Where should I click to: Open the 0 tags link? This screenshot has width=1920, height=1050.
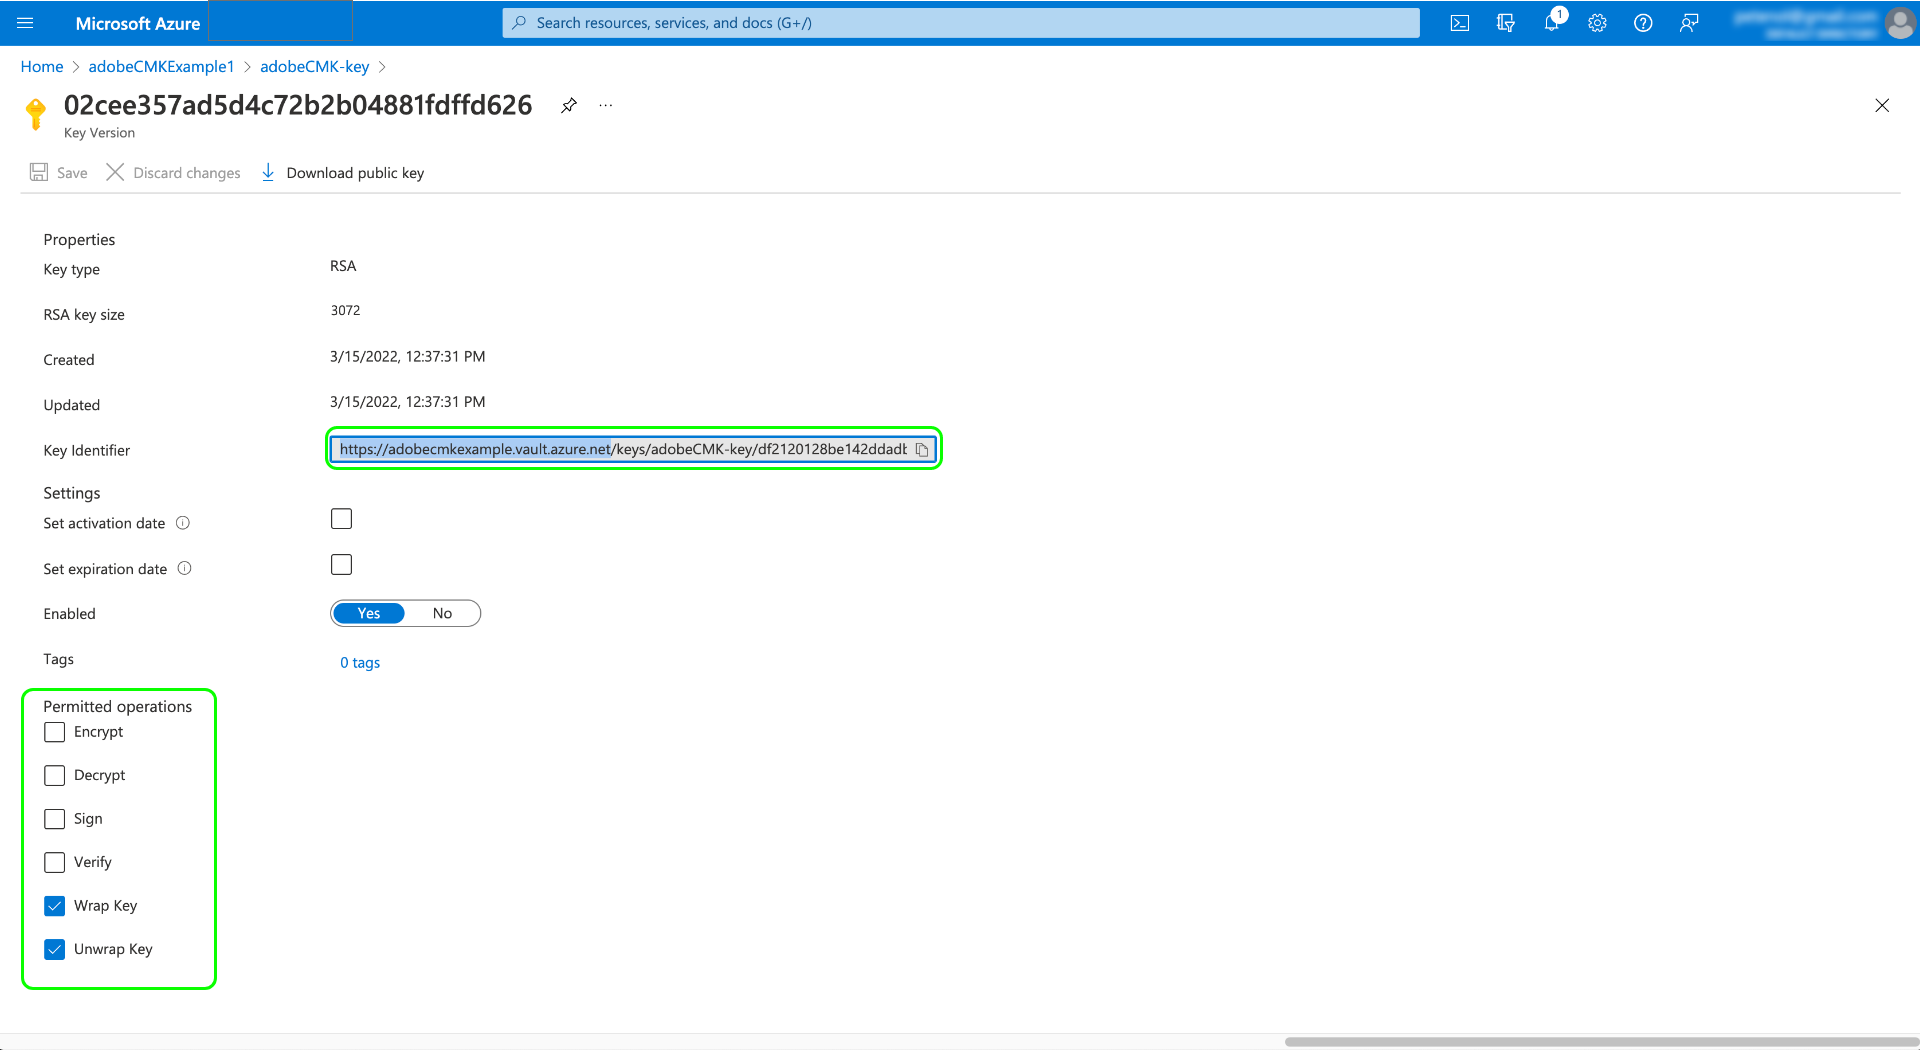tap(360, 662)
